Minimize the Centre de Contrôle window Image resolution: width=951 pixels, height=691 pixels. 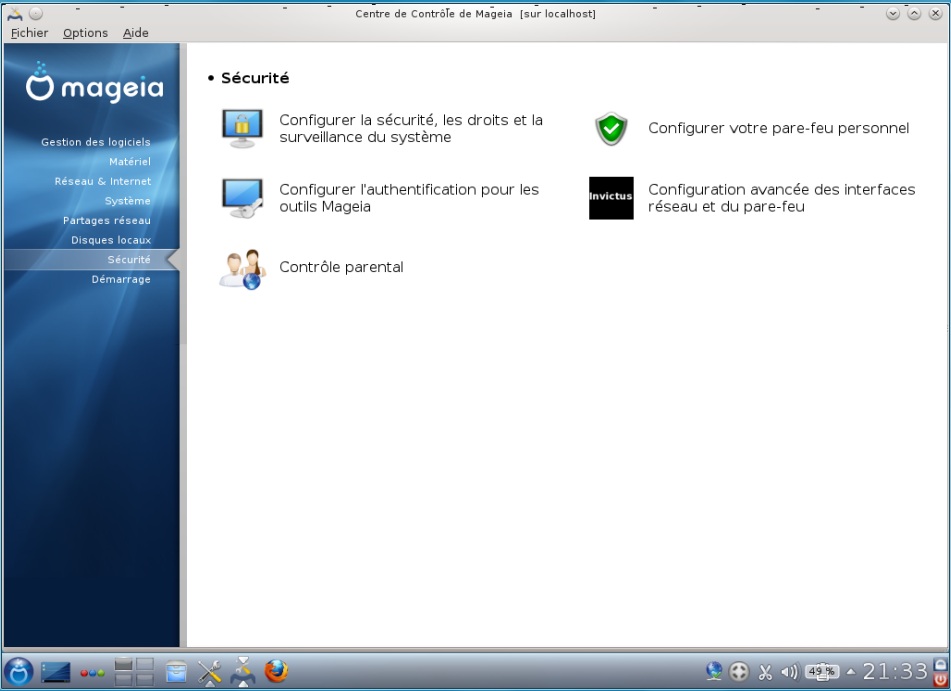point(893,13)
